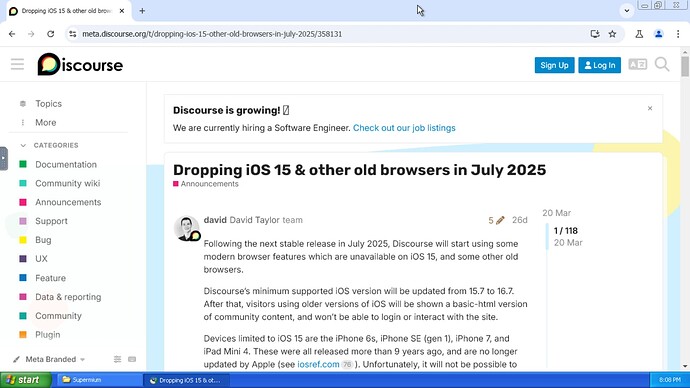The height and width of the screenshot is (388, 690).
Task: Click the topic title heading
Action: pyautogui.click(x=359, y=170)
